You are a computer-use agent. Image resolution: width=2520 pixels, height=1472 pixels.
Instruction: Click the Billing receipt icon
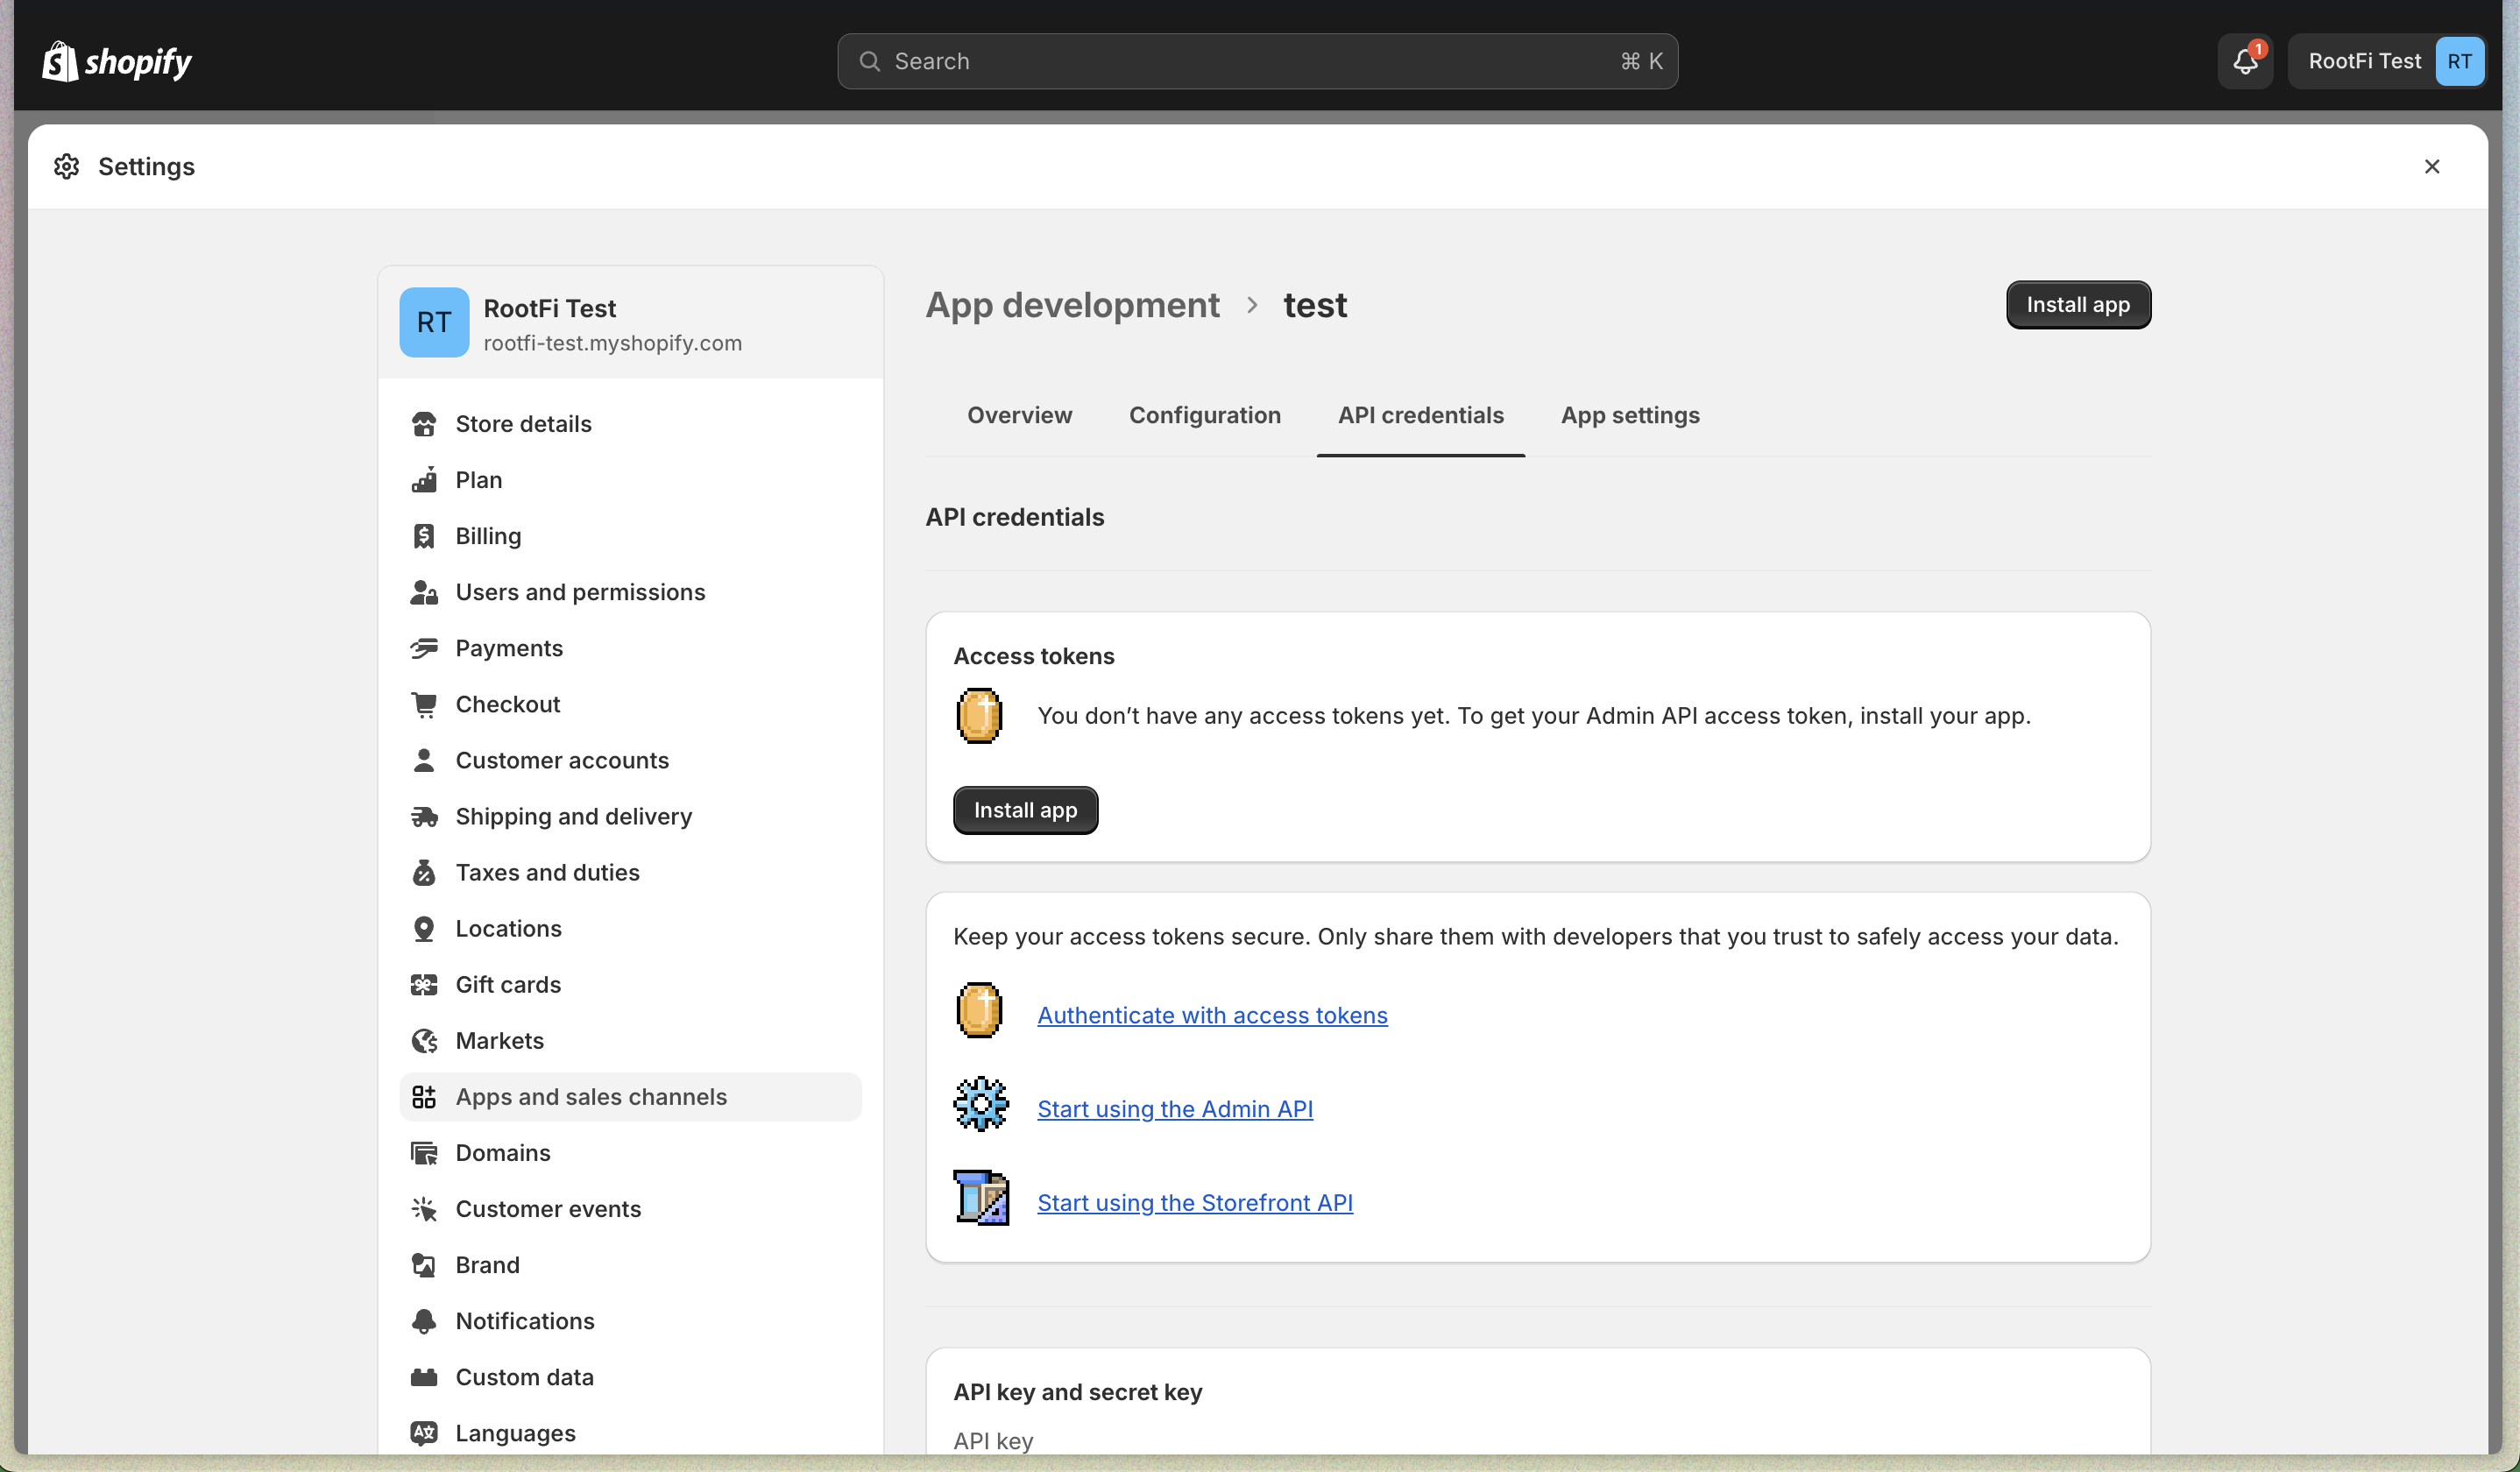(x=424, y=536)
